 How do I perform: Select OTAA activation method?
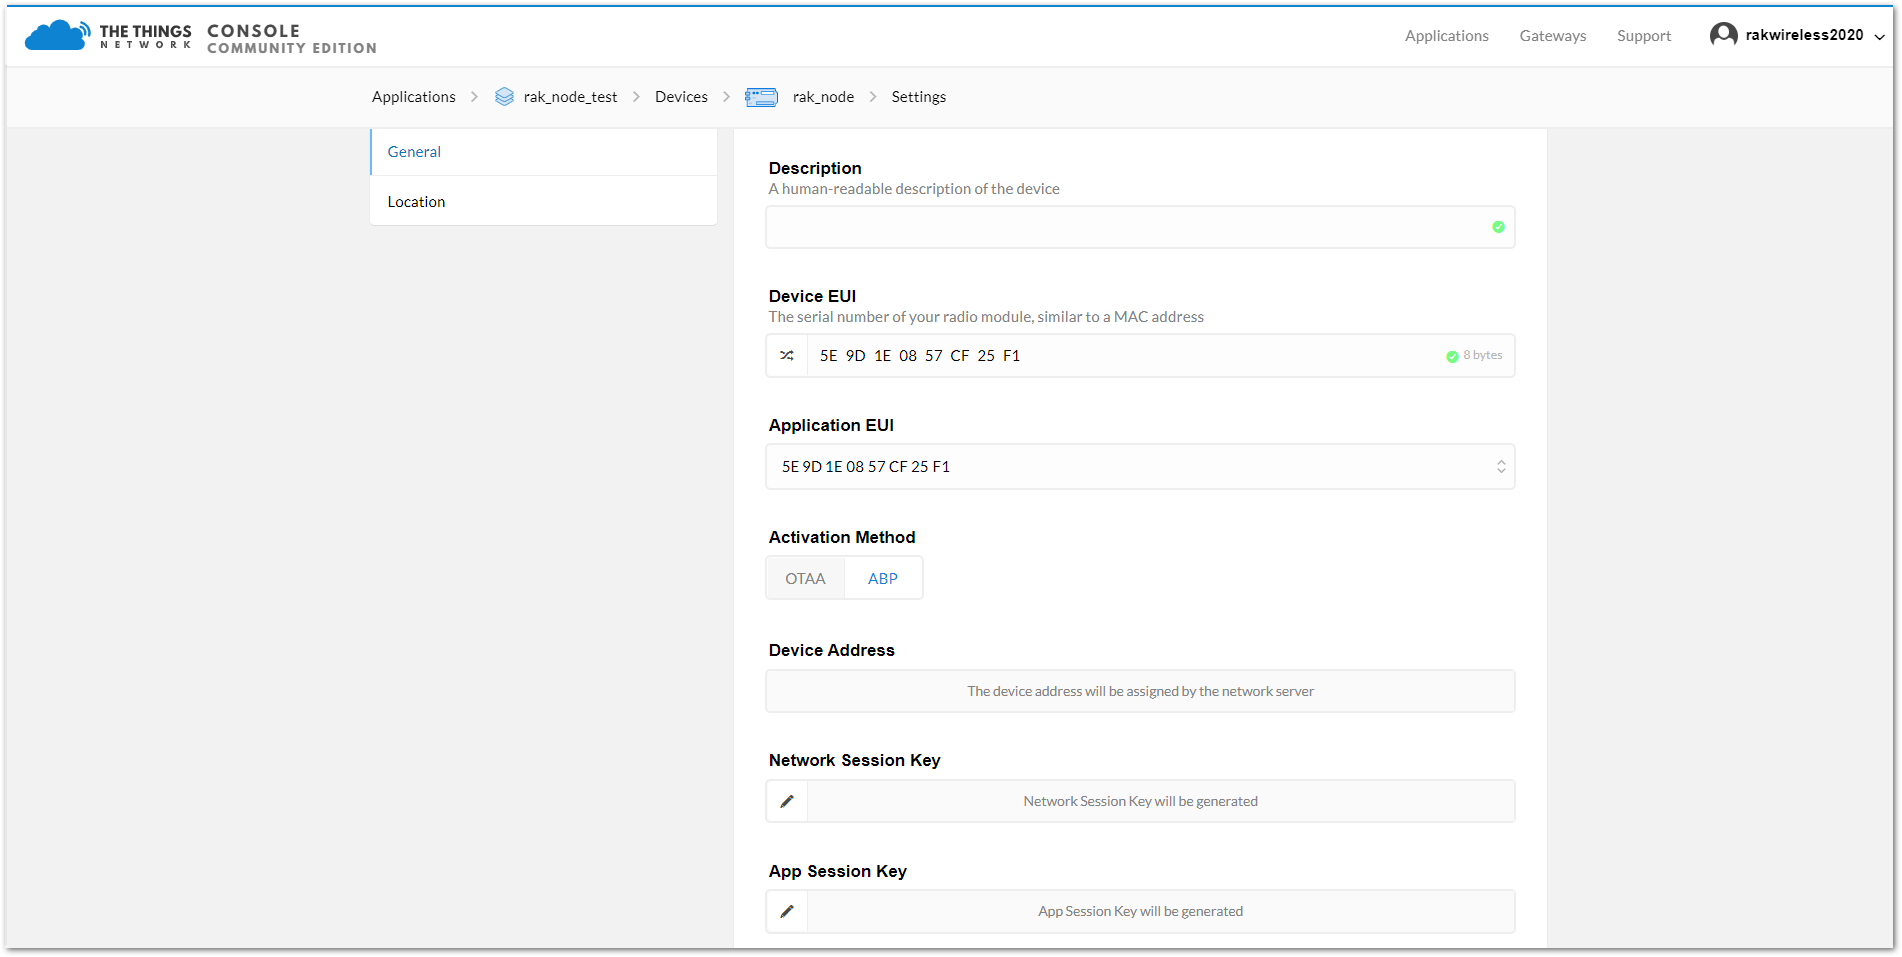pos(805,579)
